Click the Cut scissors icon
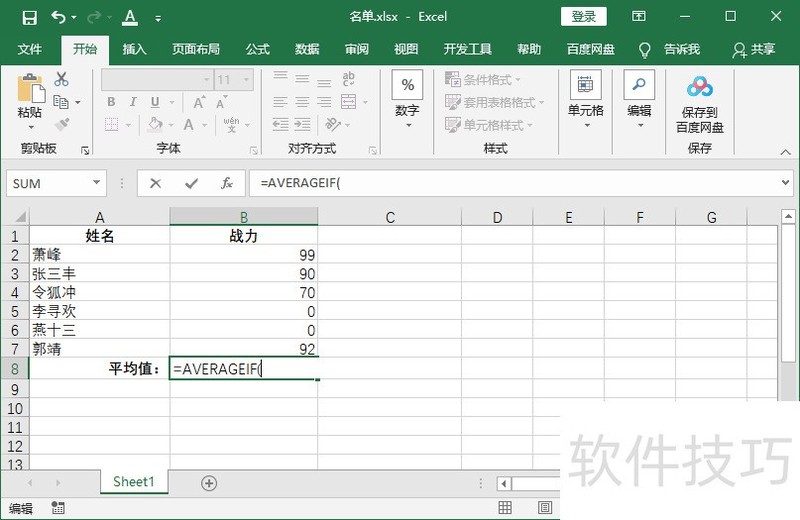This screenshot has width=800, height=520. [62, 79]
